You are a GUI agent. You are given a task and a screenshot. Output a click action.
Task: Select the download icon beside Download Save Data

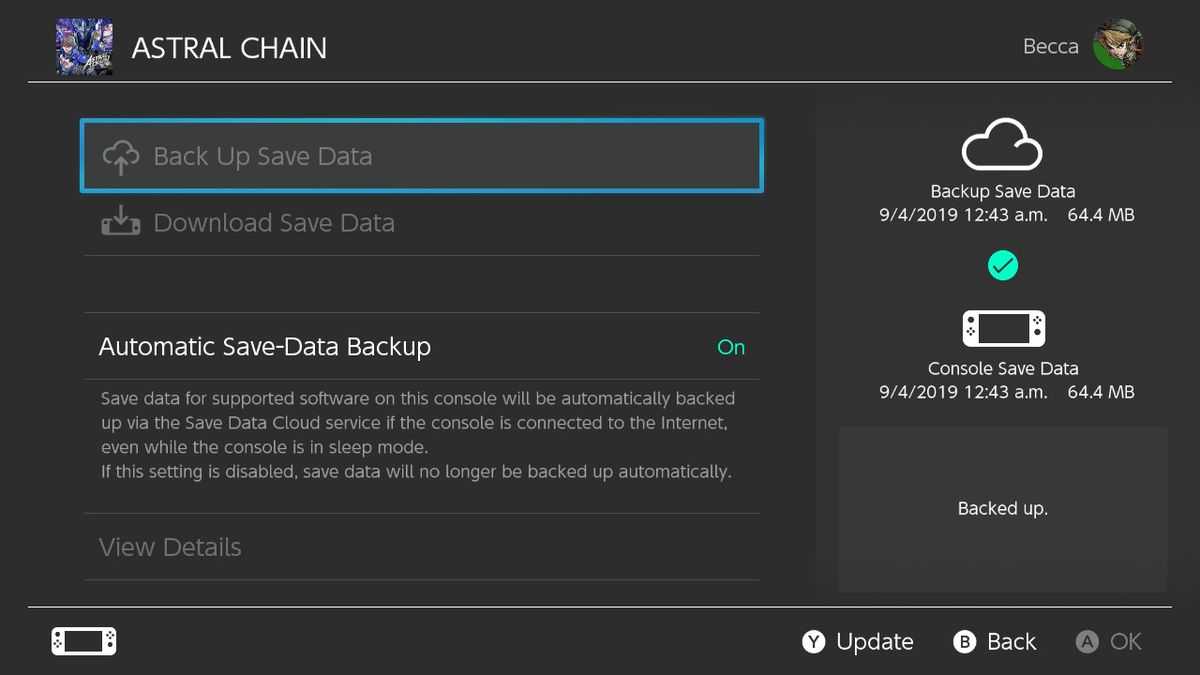click(121, 222)
